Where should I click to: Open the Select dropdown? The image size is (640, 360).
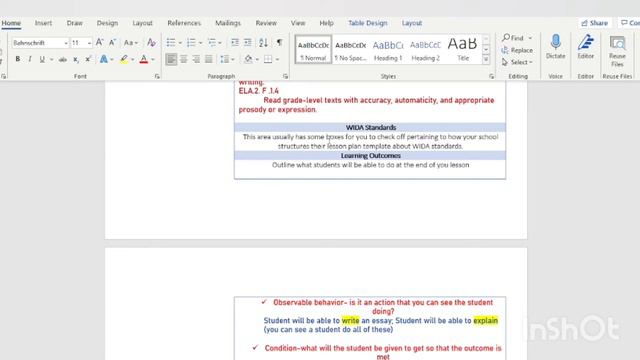[517, 62]
